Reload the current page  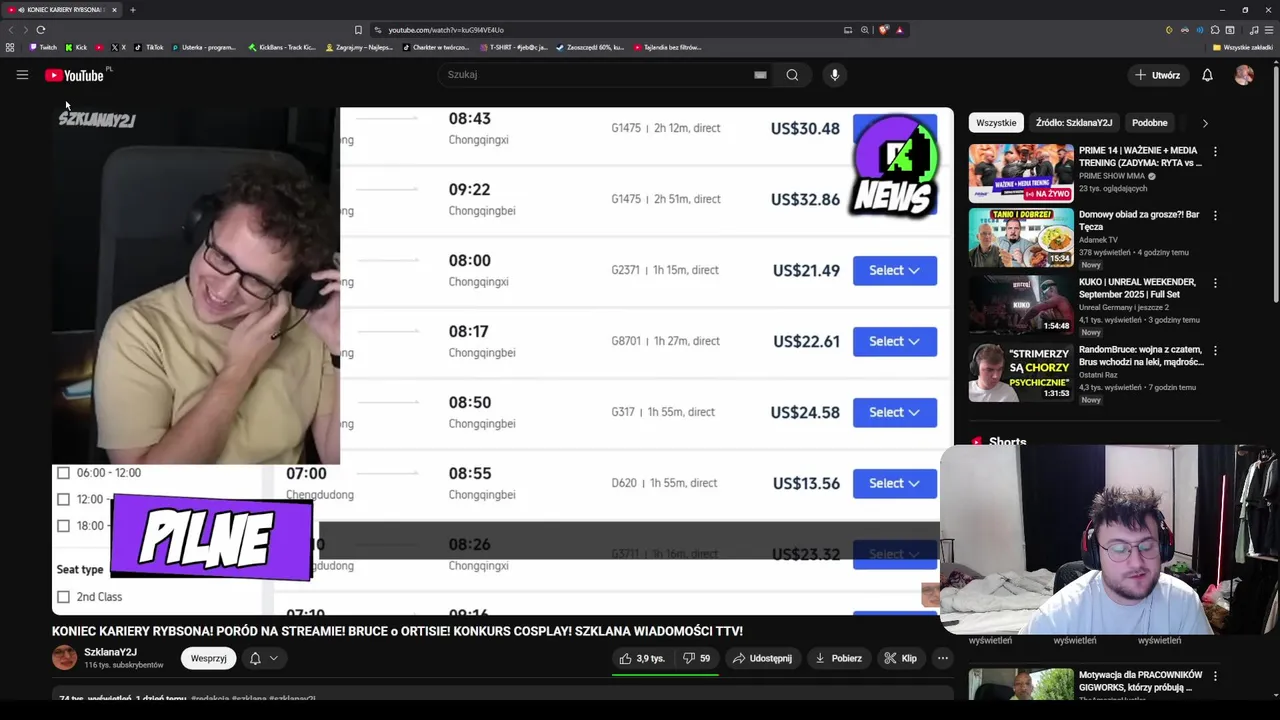pyautogui.click(x=40, y=30)
